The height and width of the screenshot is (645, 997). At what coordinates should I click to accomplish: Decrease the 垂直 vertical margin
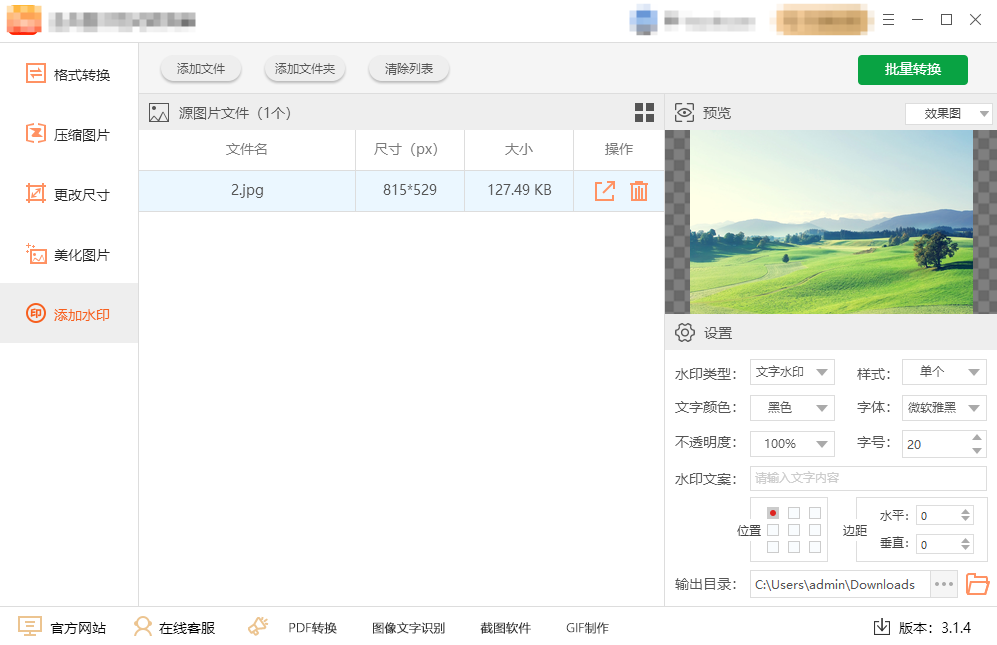click(965, 548)
